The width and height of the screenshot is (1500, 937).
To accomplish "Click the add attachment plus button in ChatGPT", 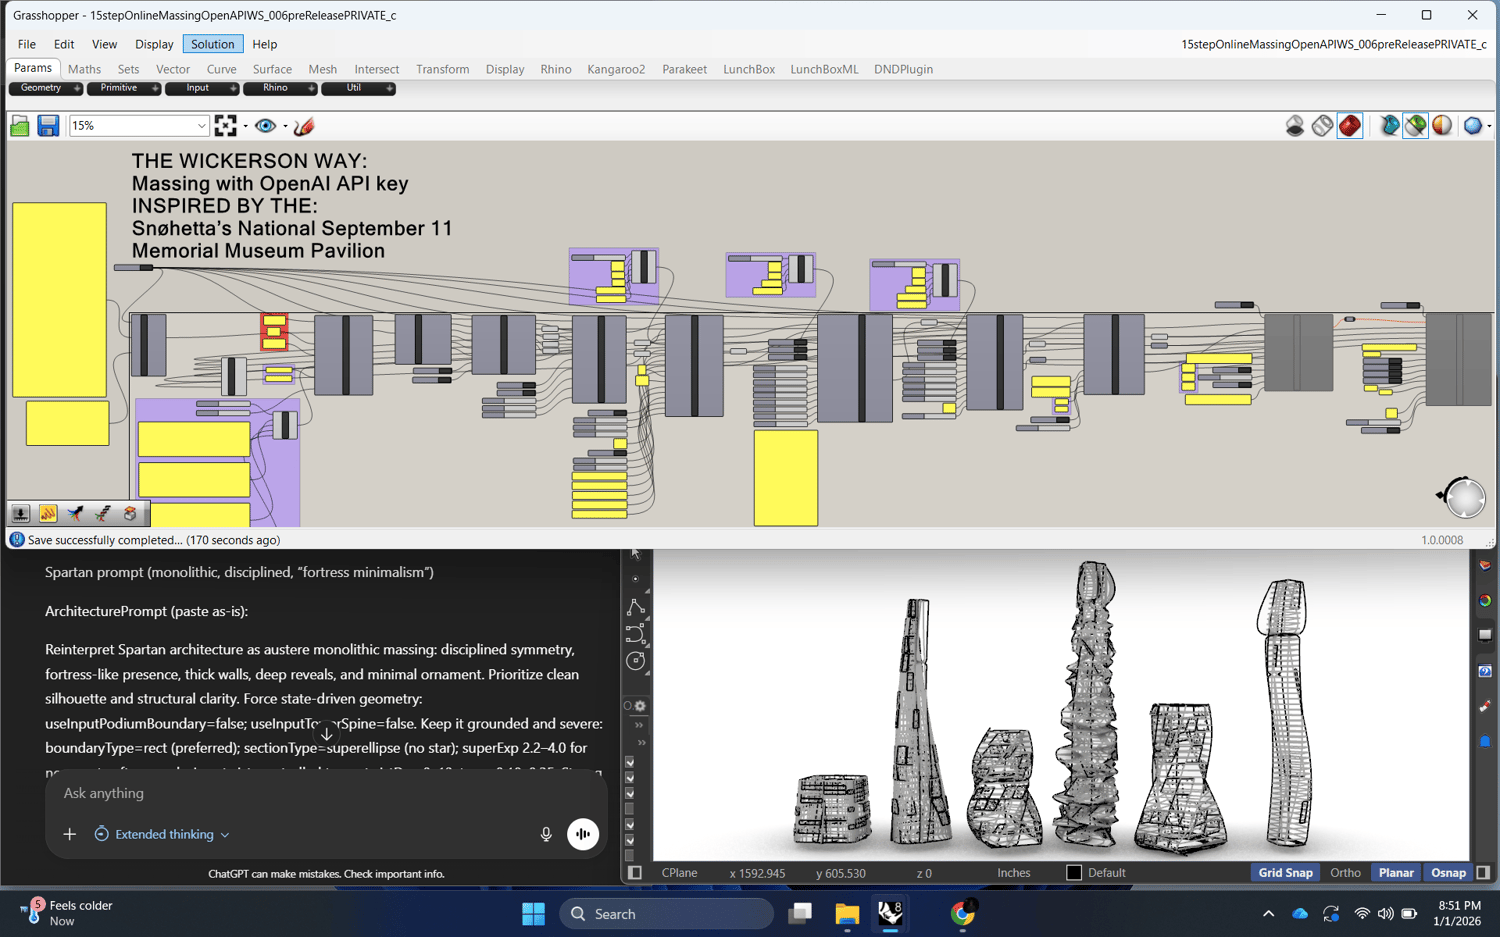I will [x=69, y=834].
